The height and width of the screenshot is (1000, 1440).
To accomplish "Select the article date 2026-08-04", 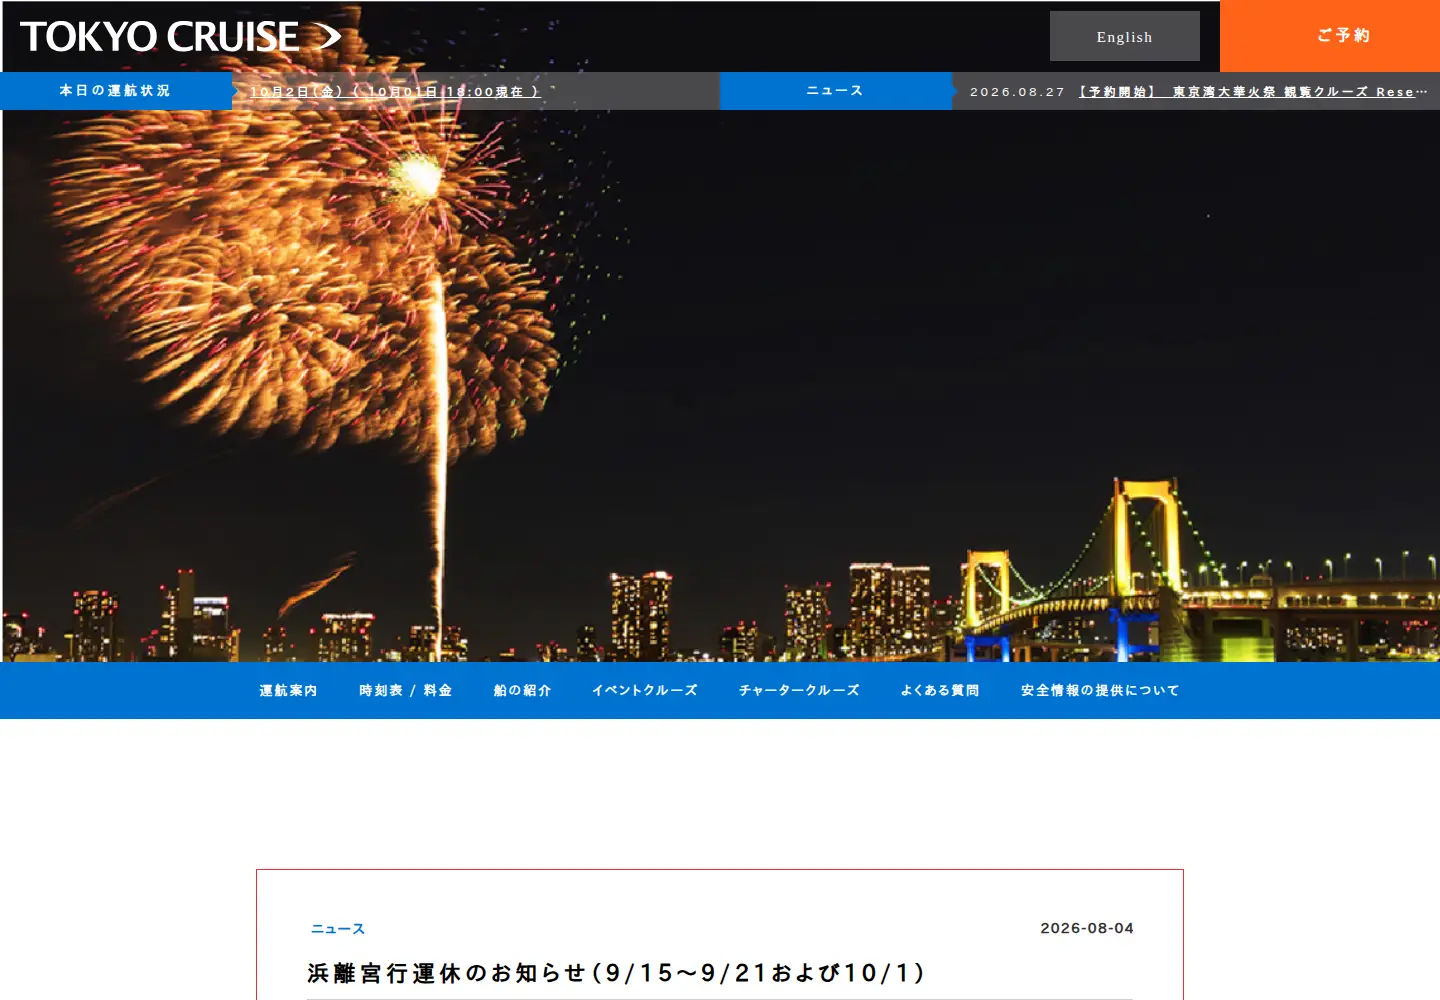I will 1087,928.
